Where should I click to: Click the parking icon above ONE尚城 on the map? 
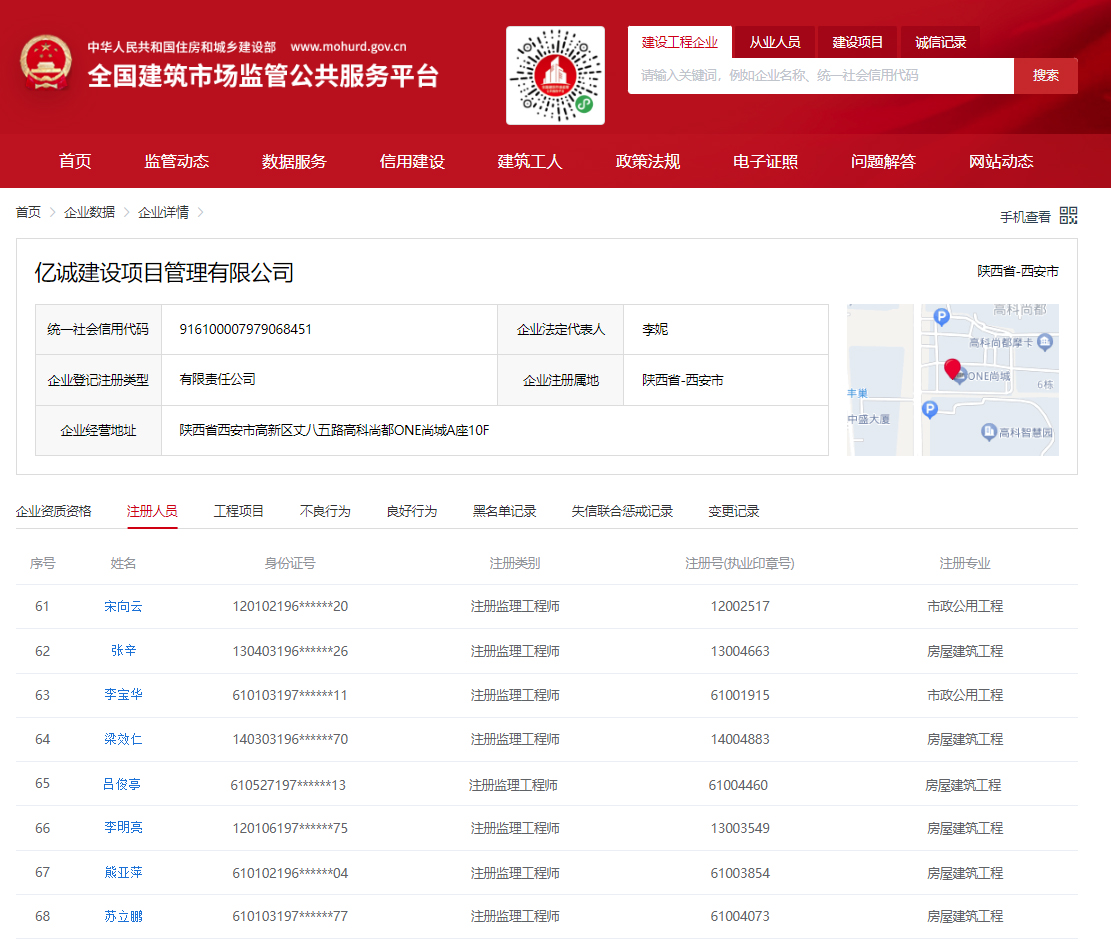point(942,317)
